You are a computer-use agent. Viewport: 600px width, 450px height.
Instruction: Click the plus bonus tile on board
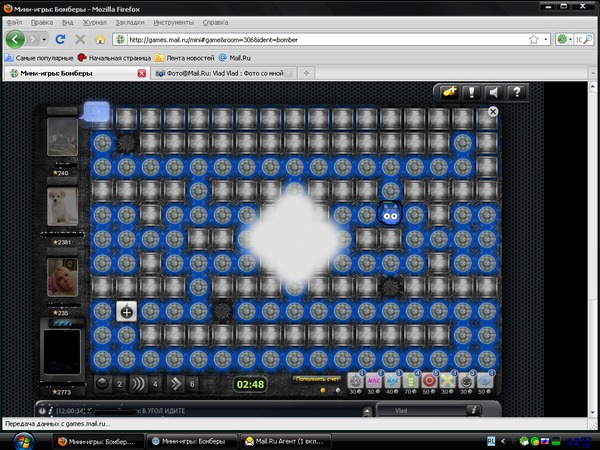point(127,311)
